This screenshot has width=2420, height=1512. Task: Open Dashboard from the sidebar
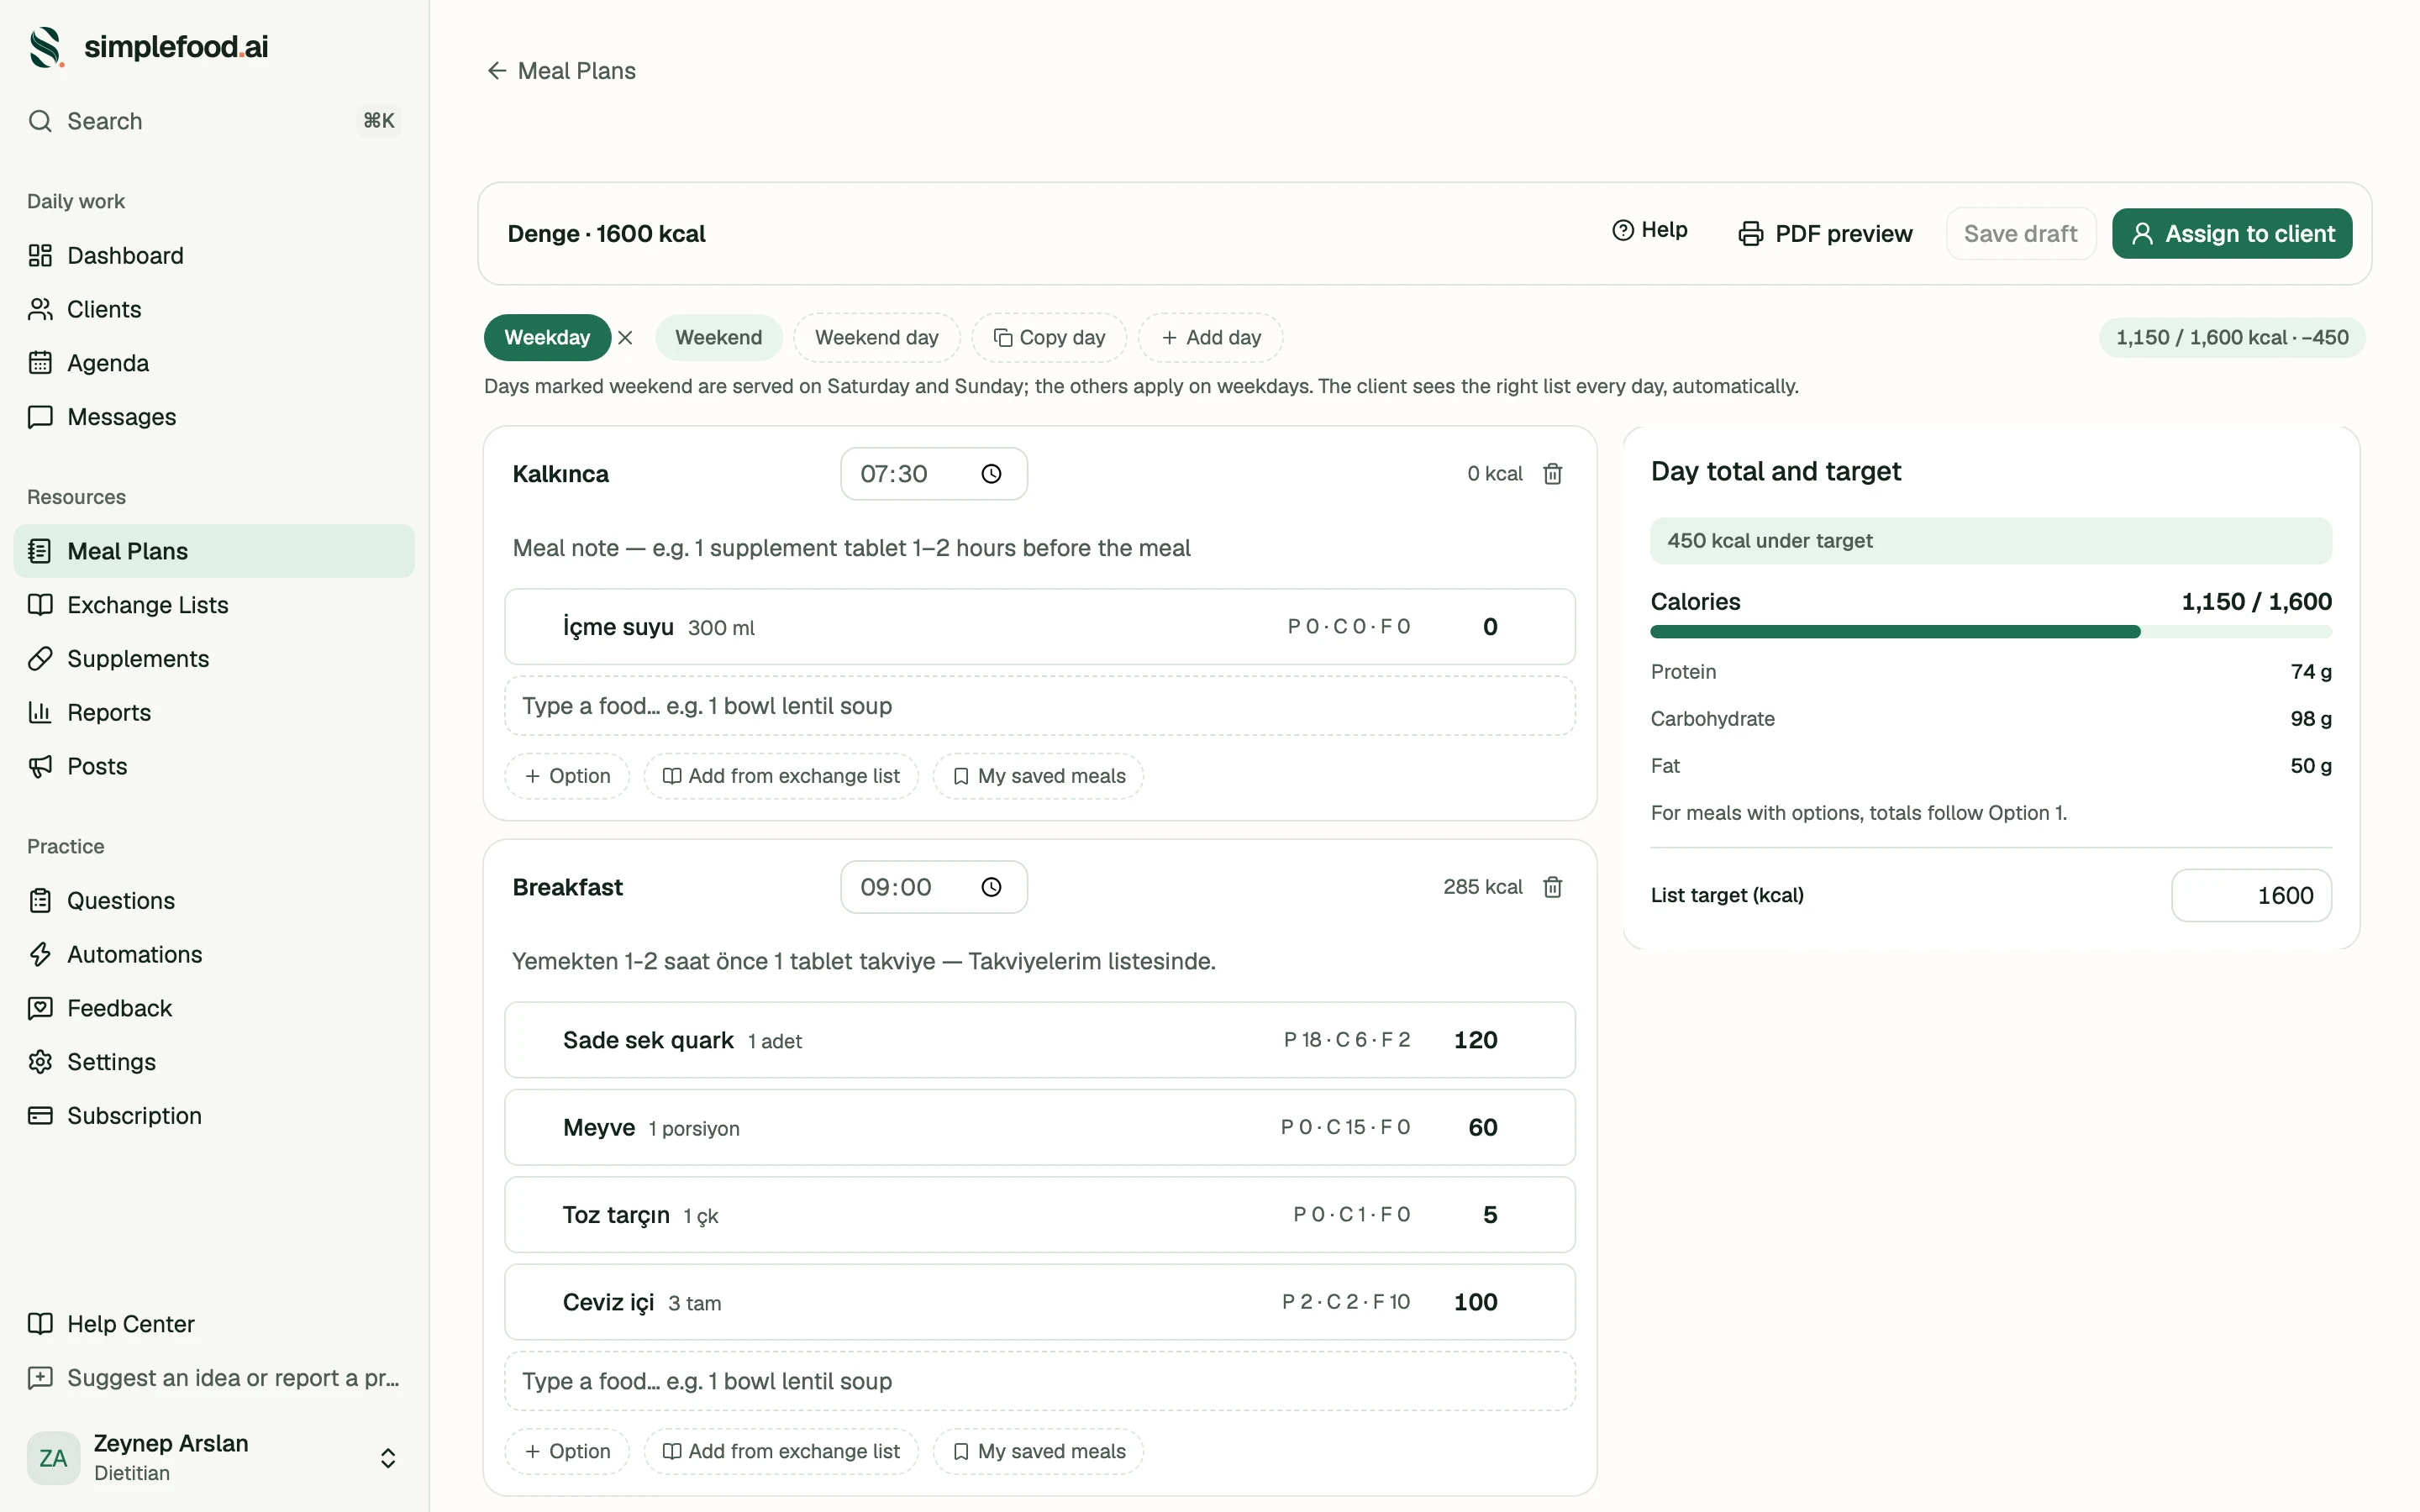214,255
